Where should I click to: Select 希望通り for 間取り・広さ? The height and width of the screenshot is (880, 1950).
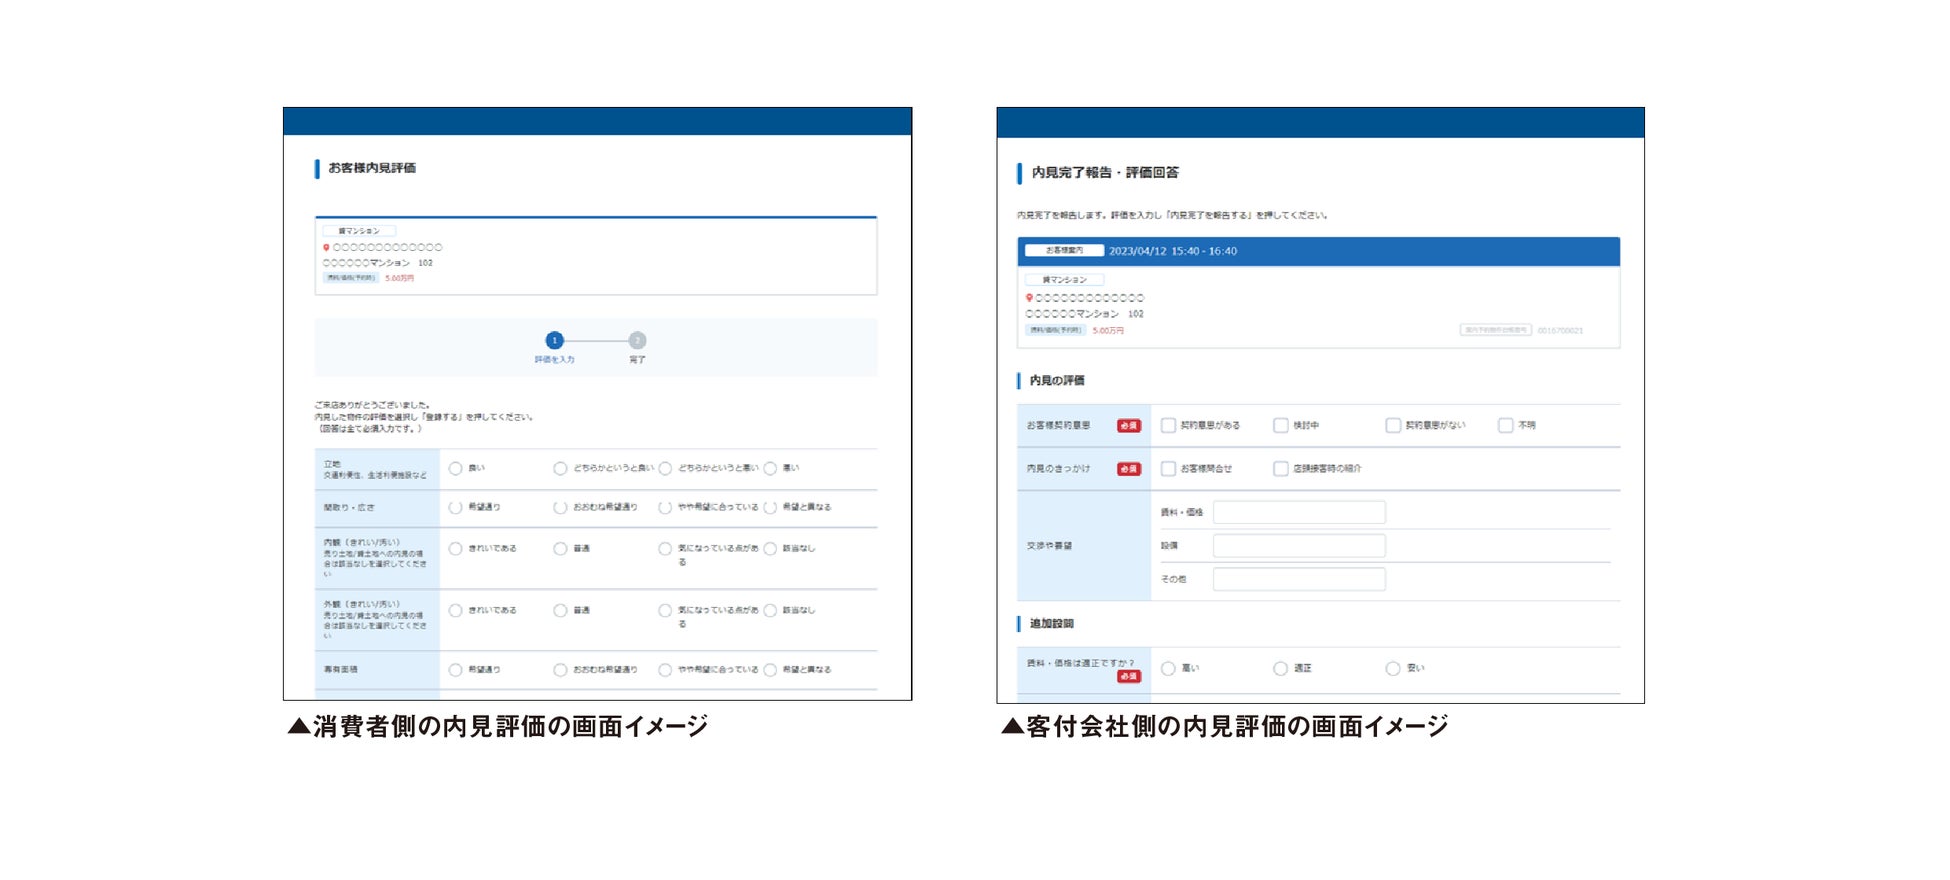click(x=455, y=507)
